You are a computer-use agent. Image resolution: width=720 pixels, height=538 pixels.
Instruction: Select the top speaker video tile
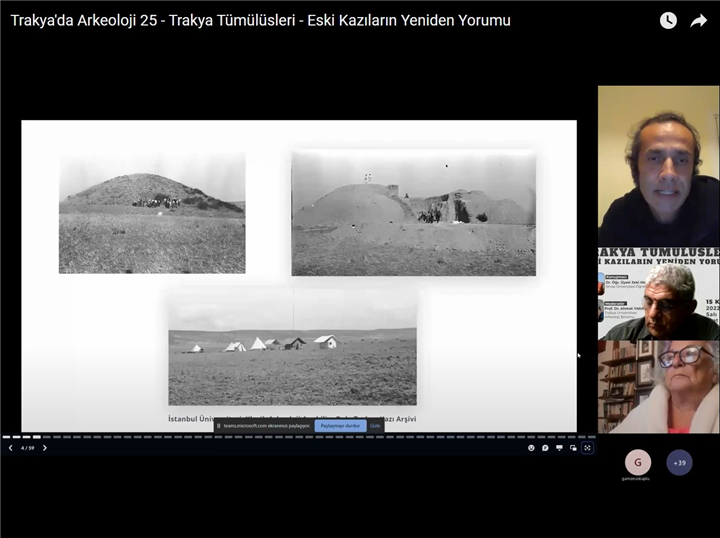tap(658, 166)
